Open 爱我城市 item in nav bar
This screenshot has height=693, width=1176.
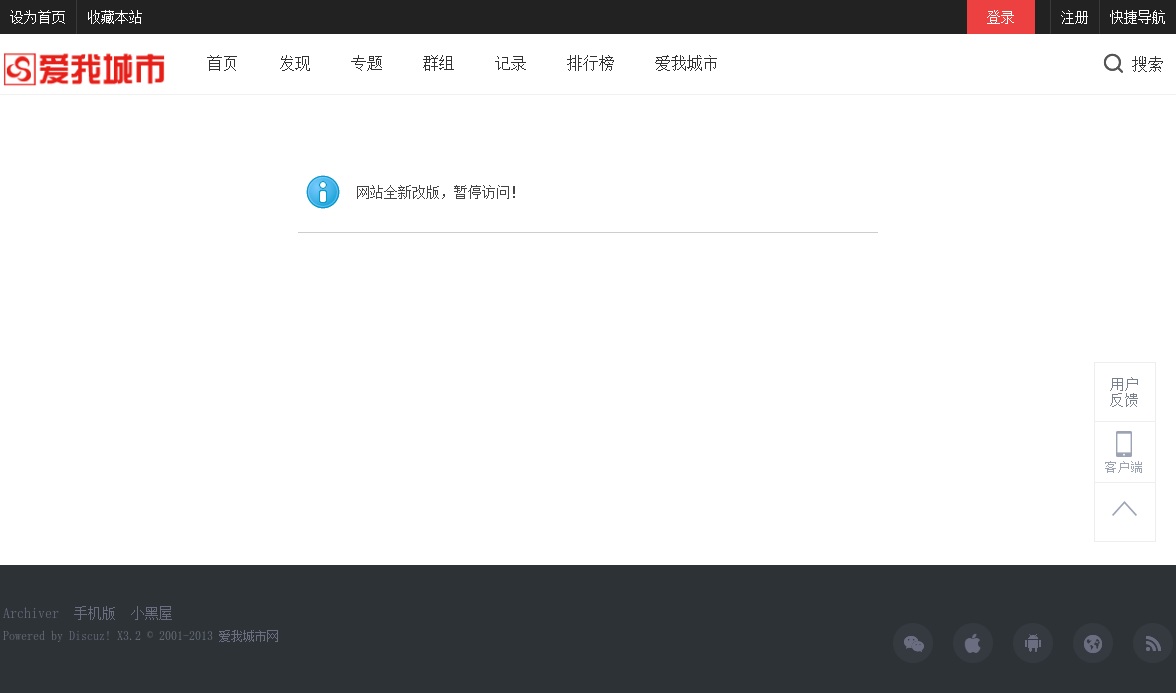pos(686,64)
